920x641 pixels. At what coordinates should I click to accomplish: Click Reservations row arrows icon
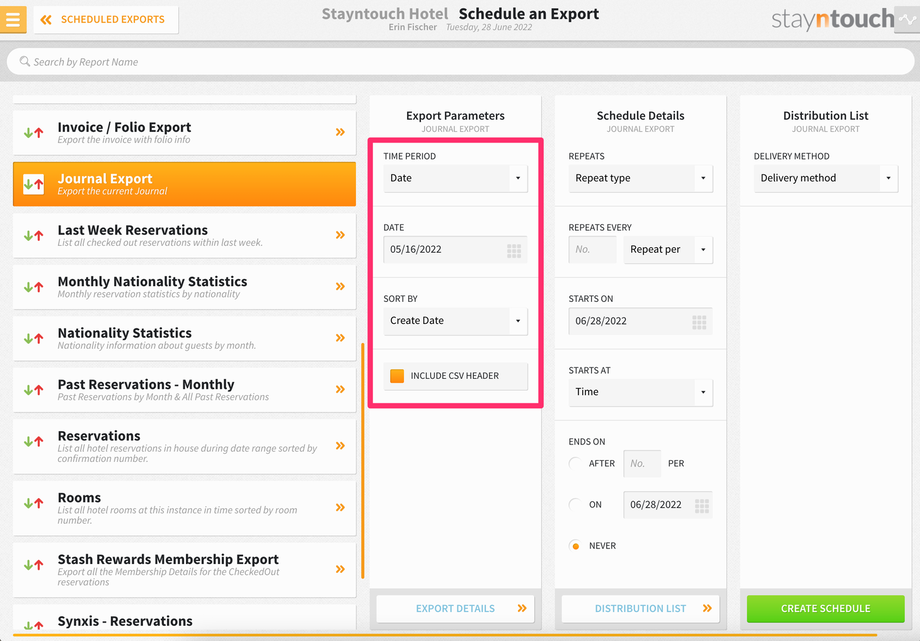point(33,441)
